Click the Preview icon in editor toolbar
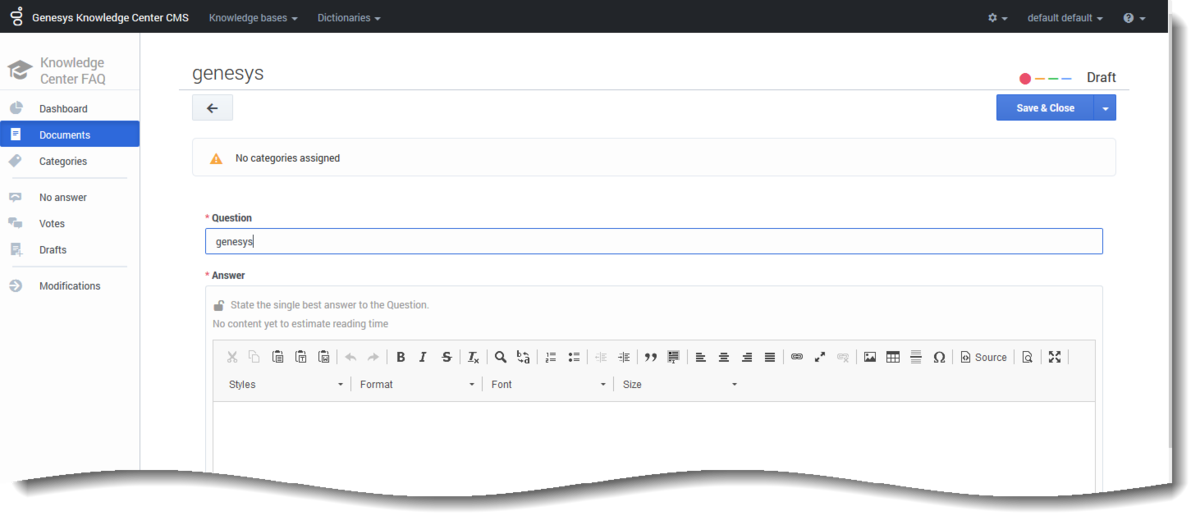1200x525 pixels. click(1027, 357)
